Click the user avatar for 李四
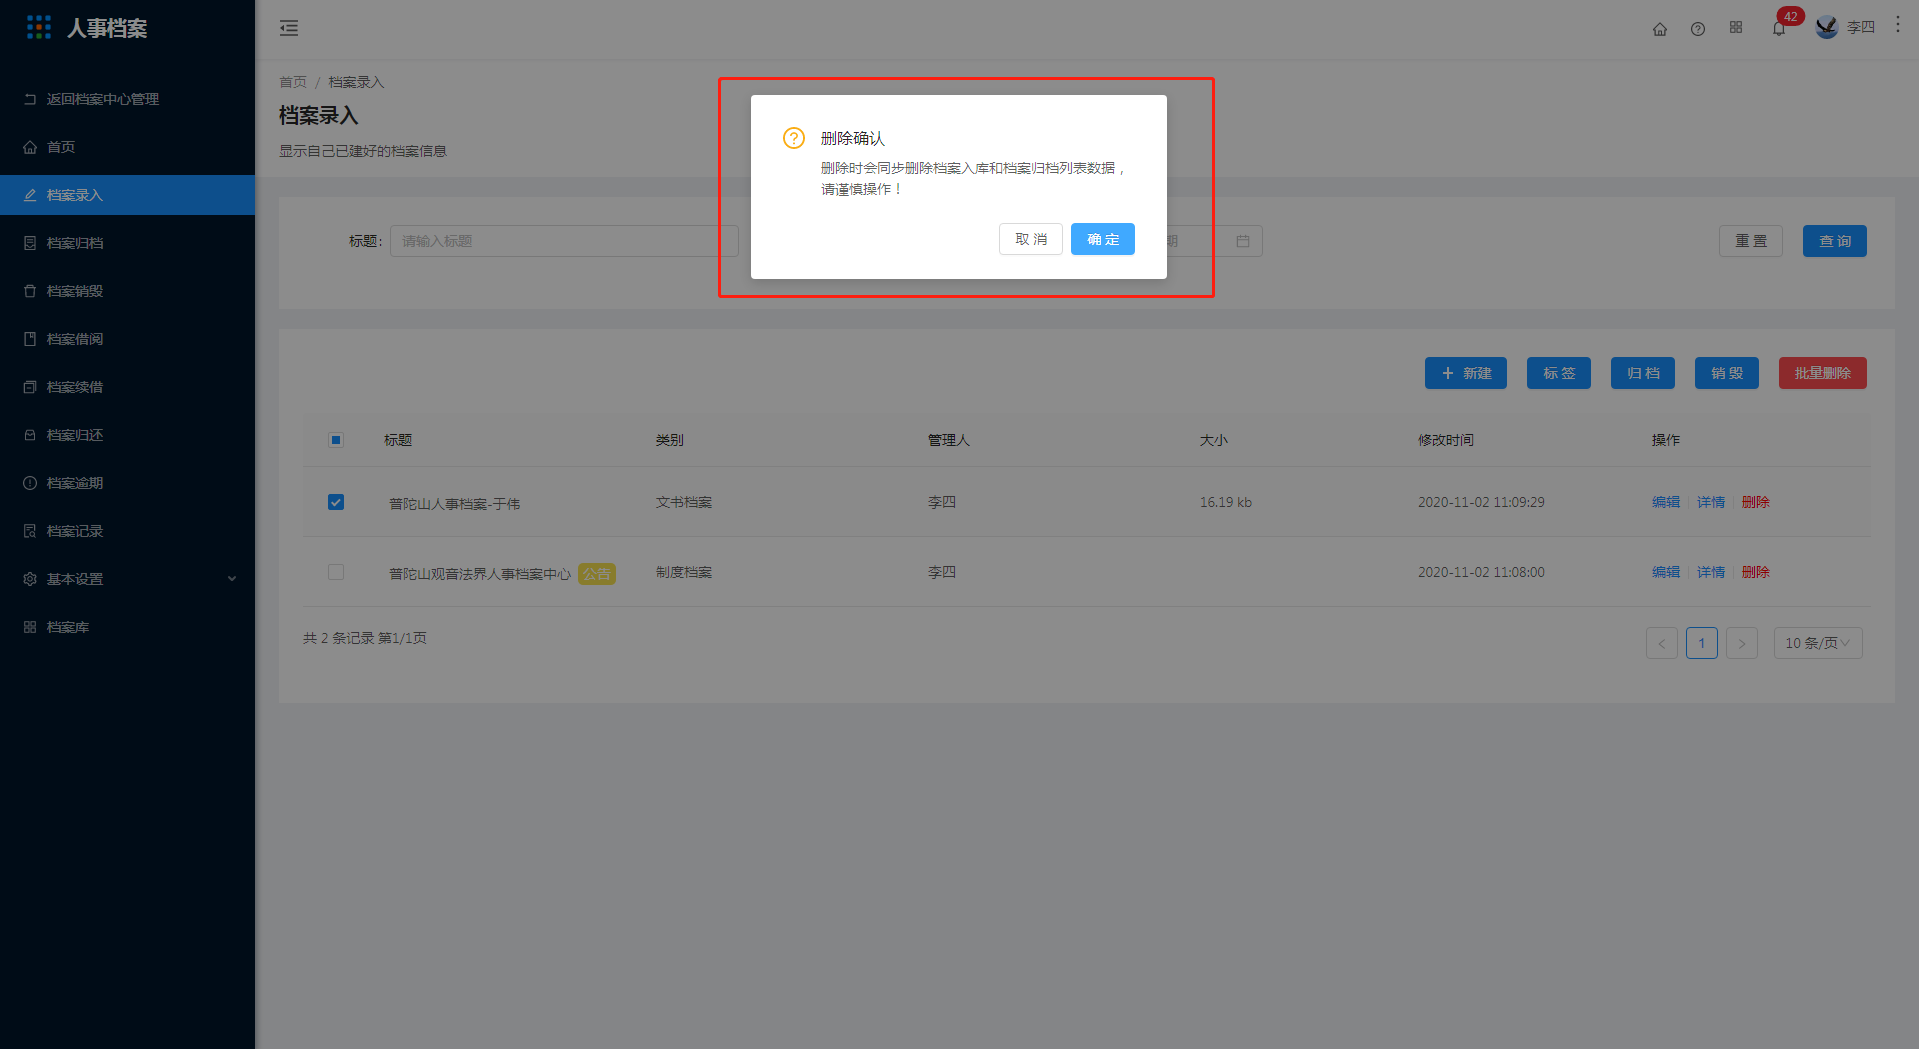This screenshot has height=1049, width=1919. click(1827, 28)
